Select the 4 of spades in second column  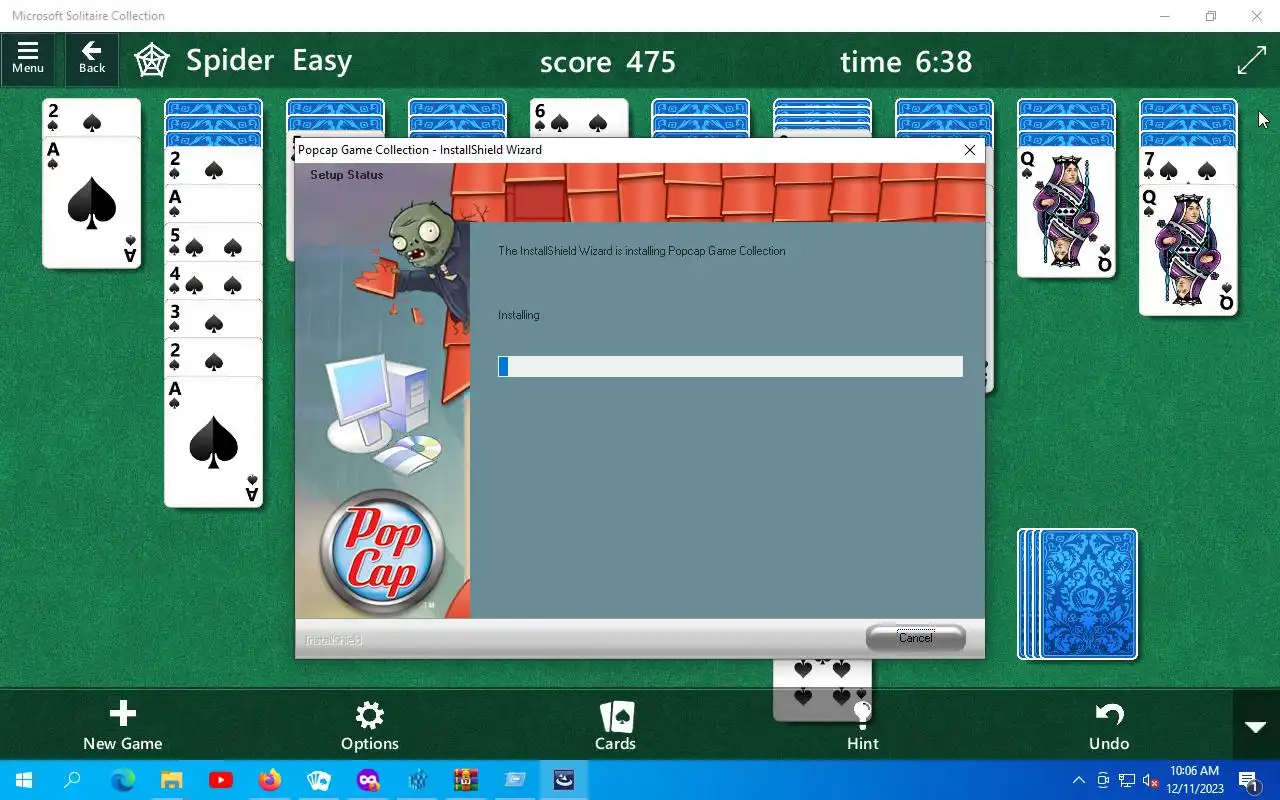(x=213, y=281)
